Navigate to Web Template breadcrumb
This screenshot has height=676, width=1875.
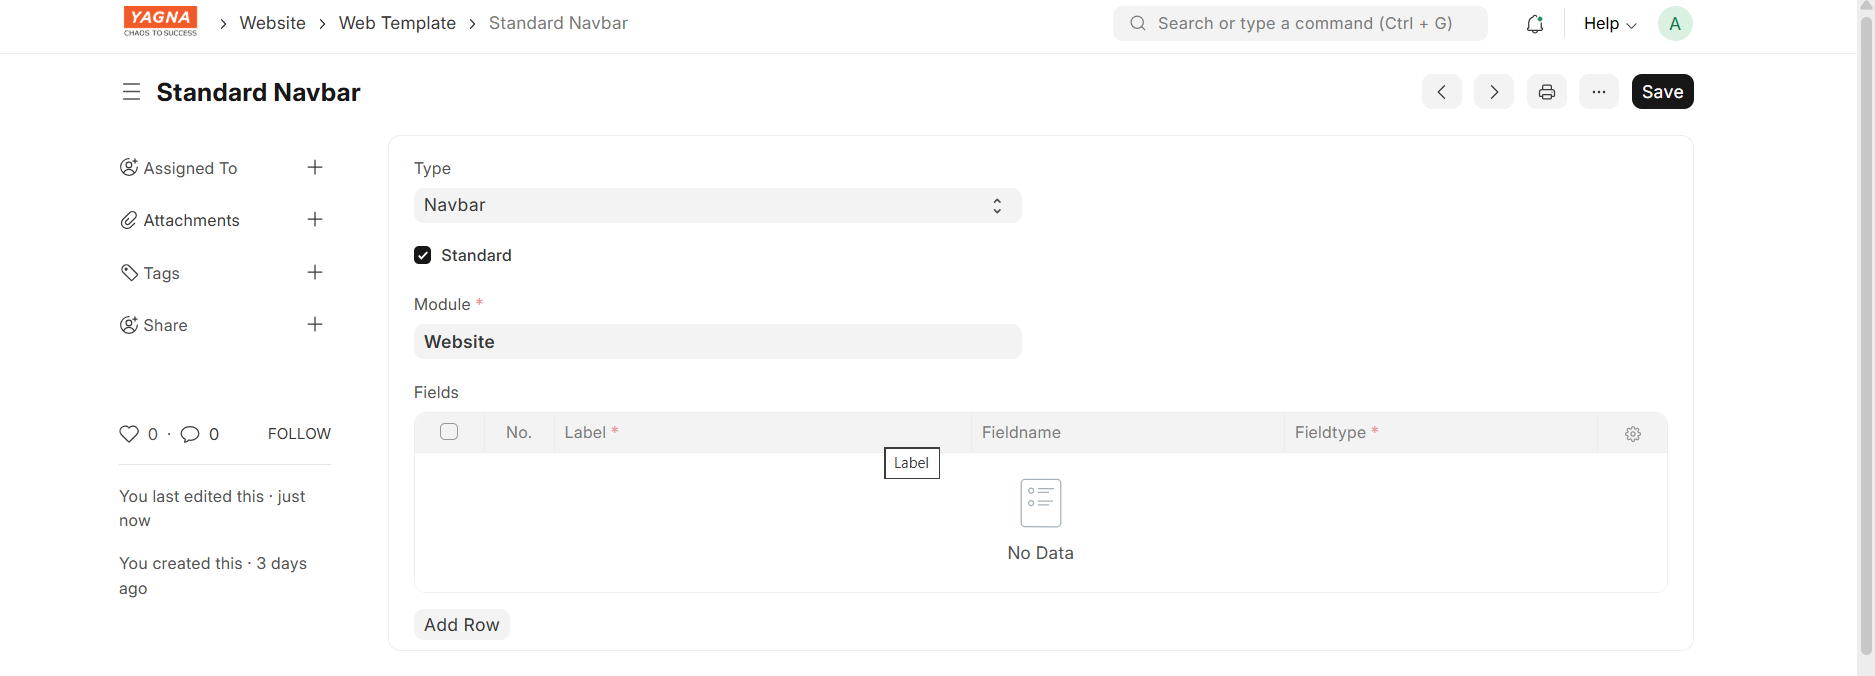tap(397, 24)
